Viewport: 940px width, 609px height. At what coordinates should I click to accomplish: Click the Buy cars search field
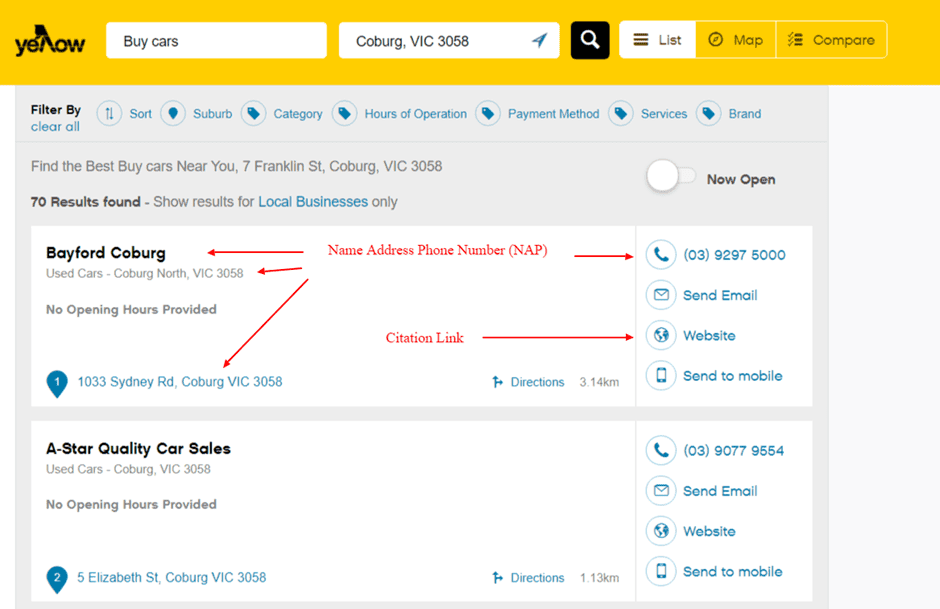[216, 41]
